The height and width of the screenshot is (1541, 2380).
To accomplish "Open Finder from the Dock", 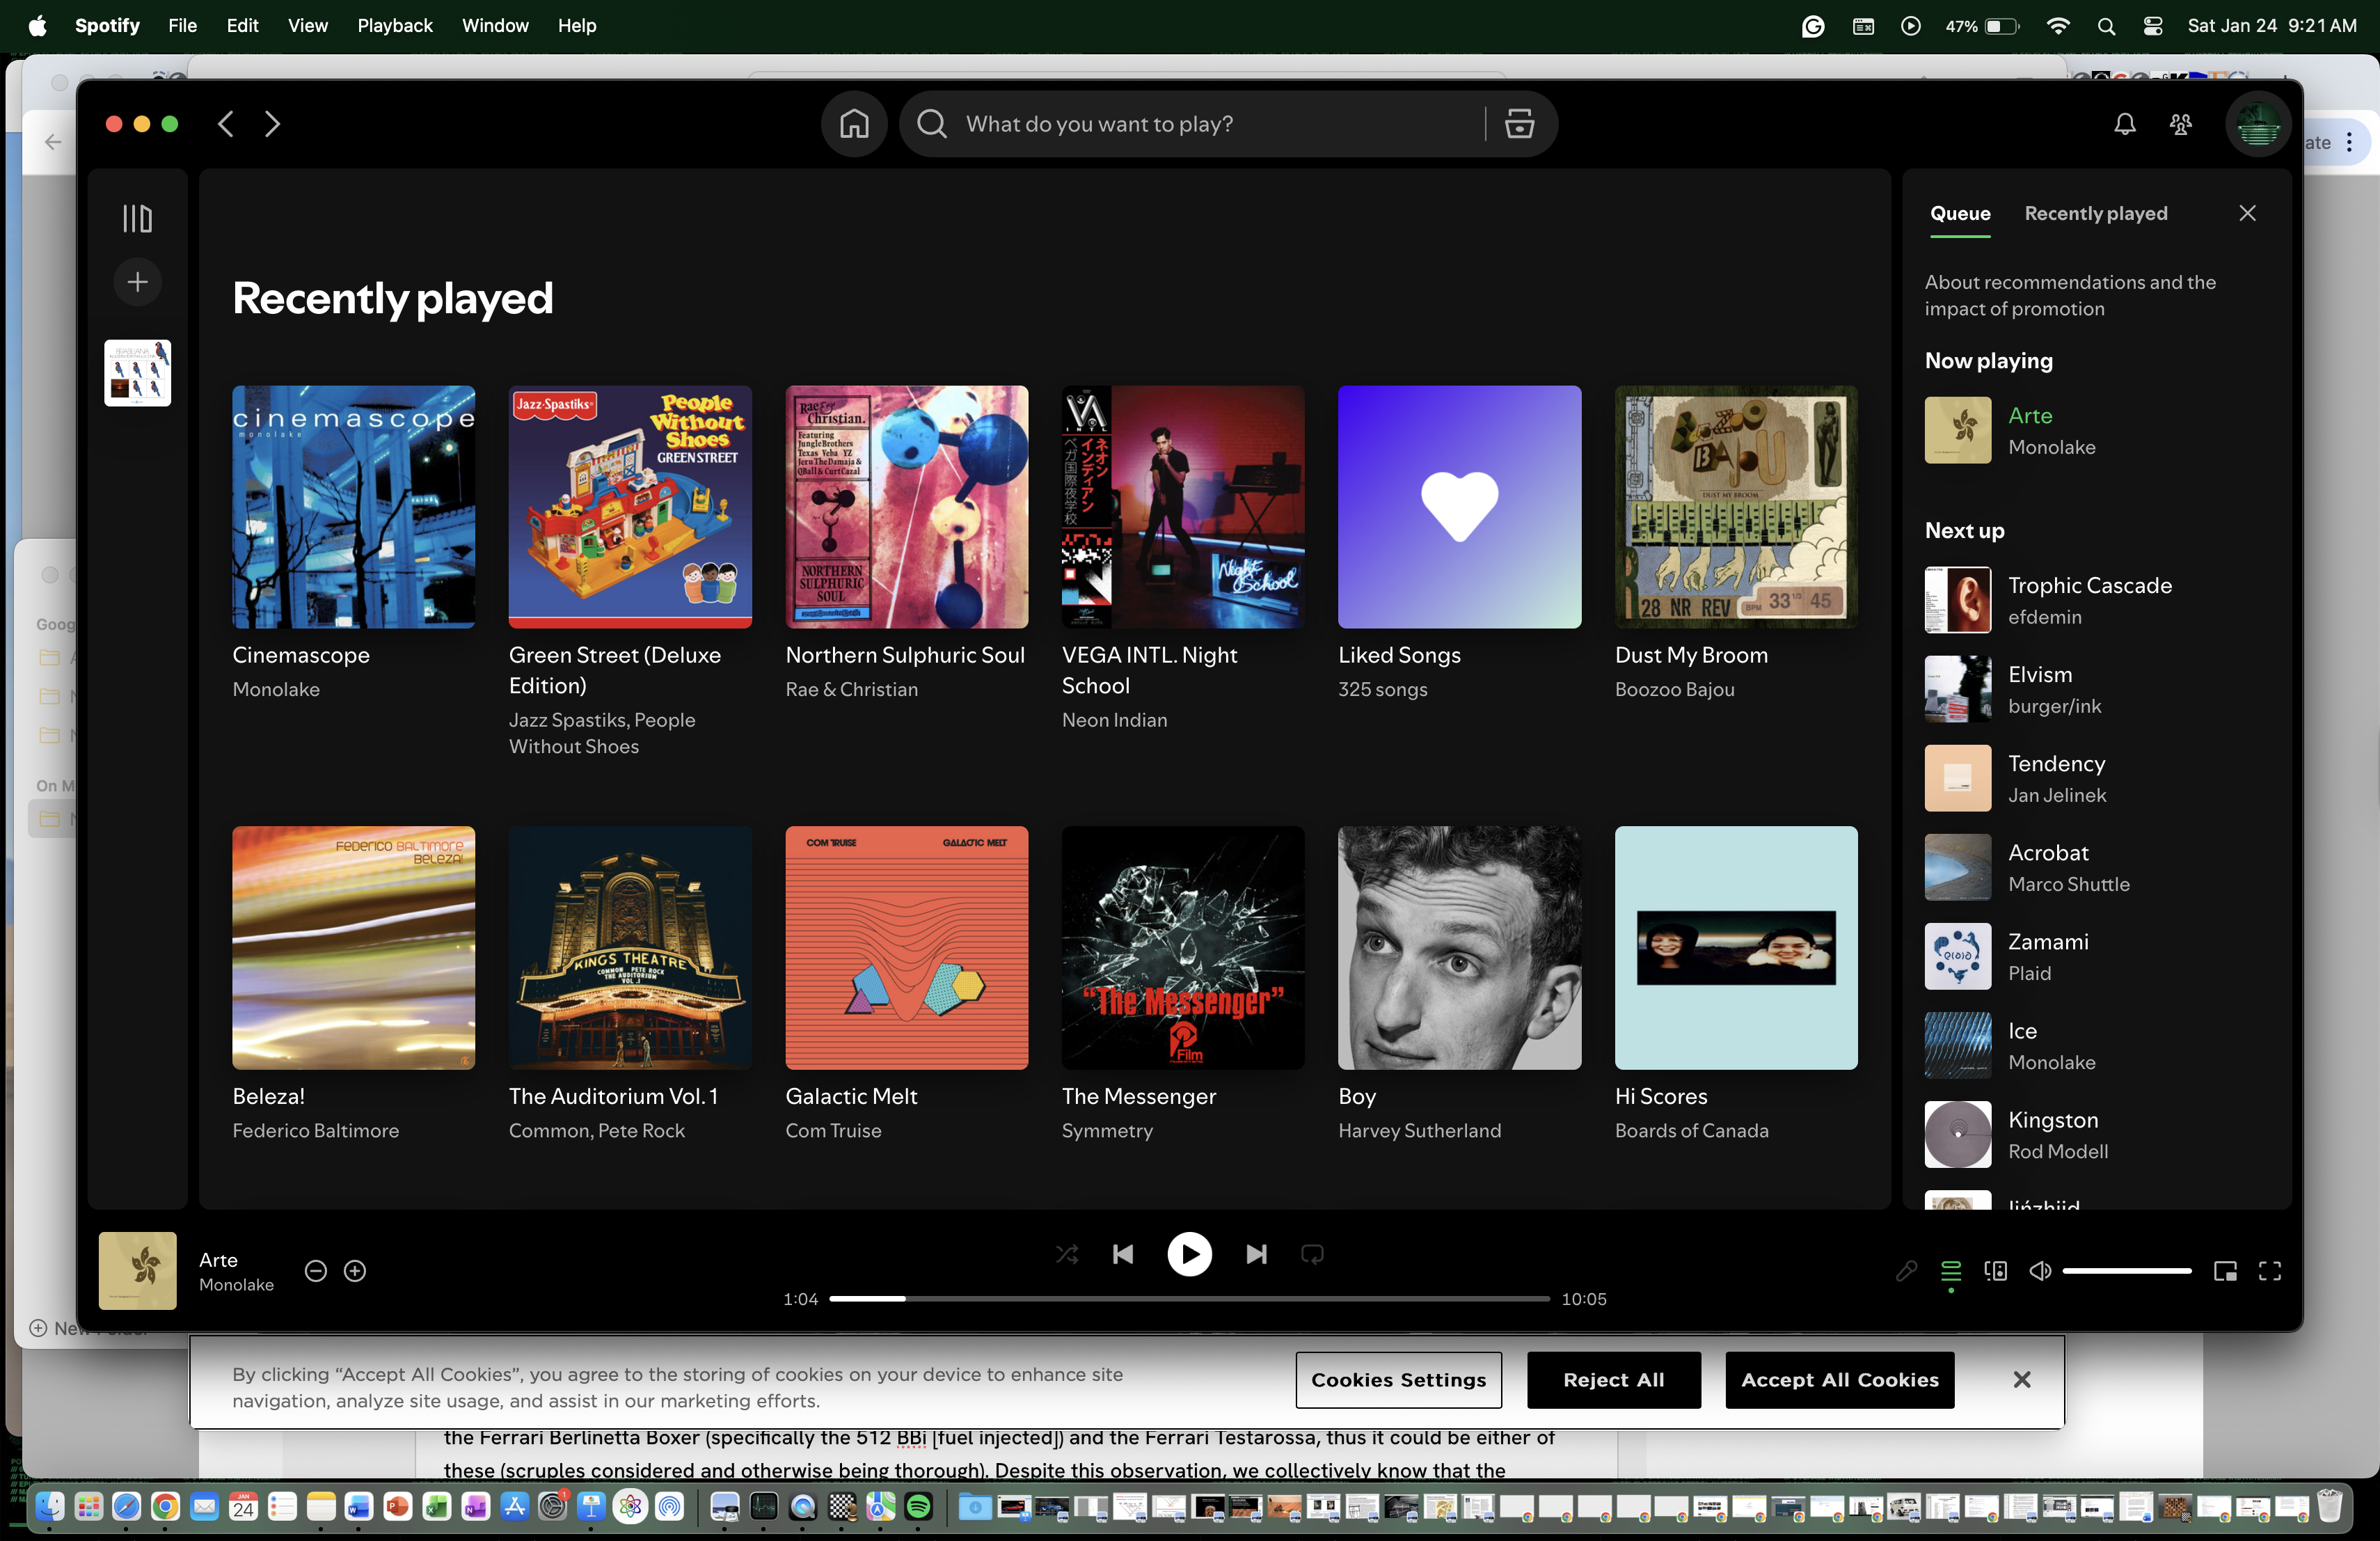I will [x=49, y=1506].
